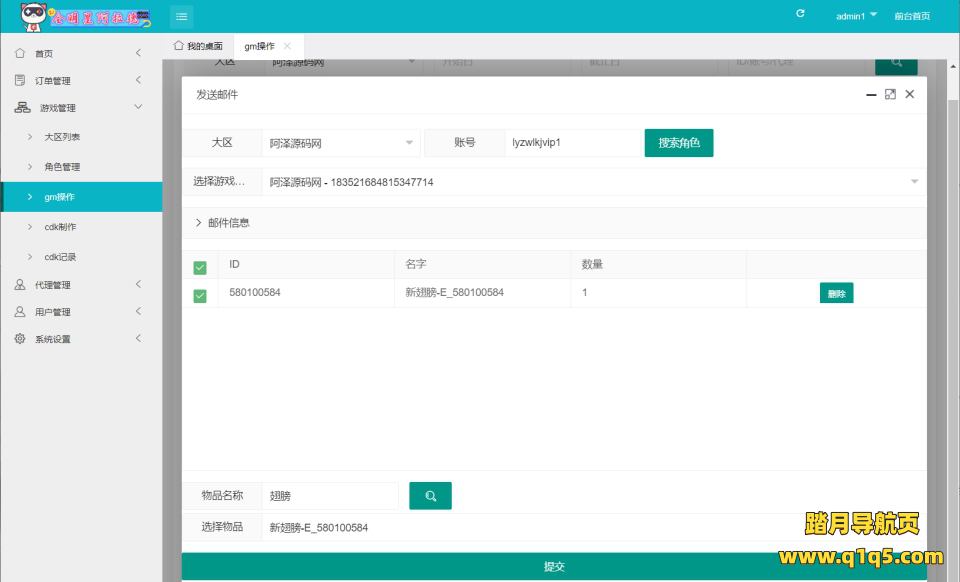Click the 搜索角色 button
Screen dimensions: 960x582
(x=679, y=143)
